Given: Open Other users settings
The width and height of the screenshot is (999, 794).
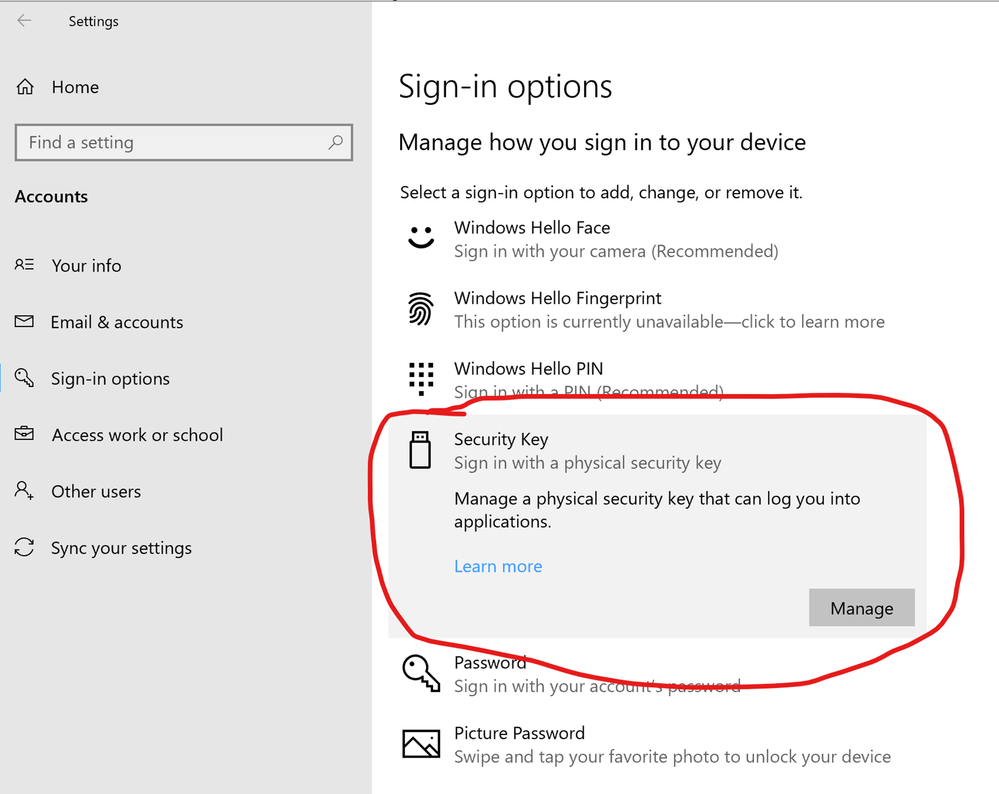Looking at the screenshot, I should click(x=96, y=491).
